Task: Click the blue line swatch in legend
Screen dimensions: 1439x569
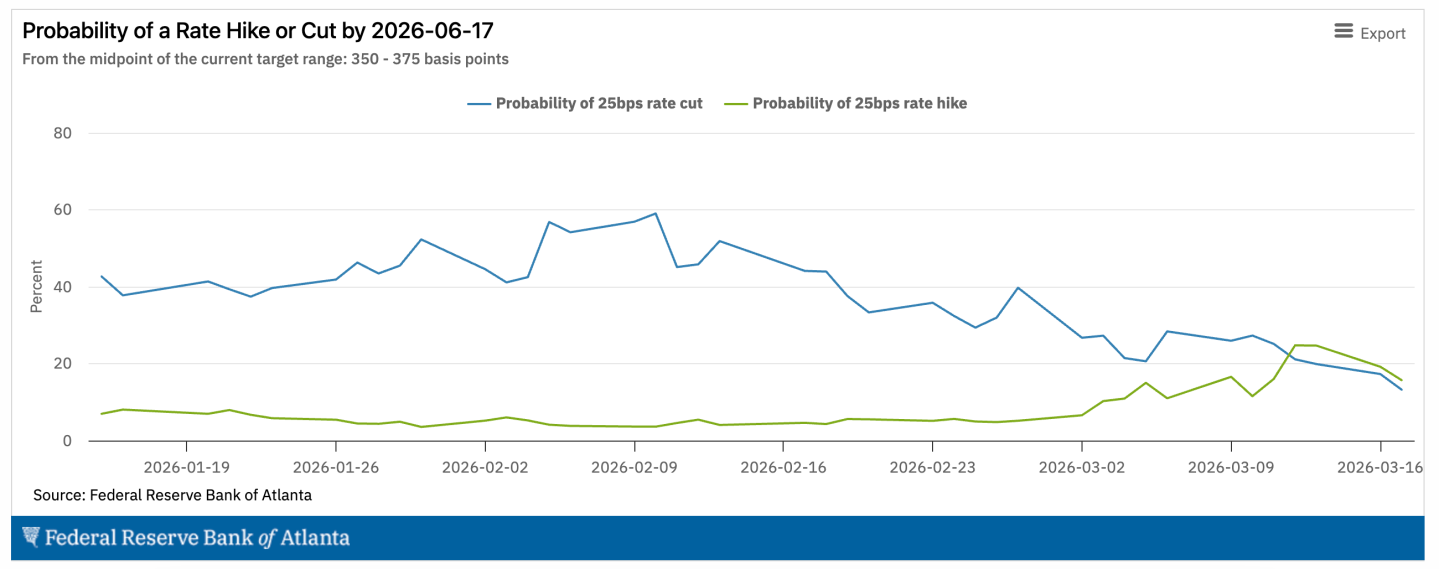Action: 478,103
